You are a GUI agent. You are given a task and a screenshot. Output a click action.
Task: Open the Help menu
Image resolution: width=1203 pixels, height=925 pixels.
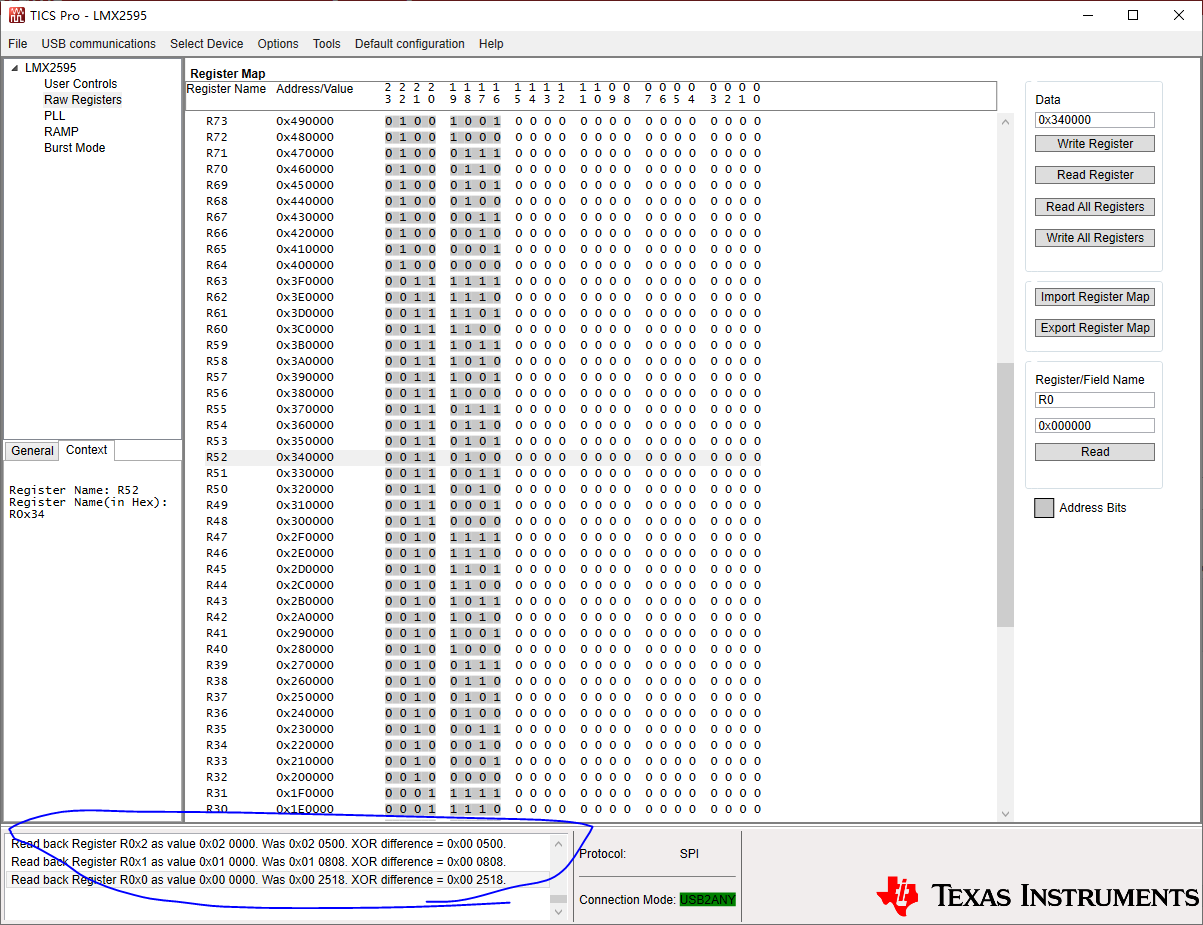(491, 44)
